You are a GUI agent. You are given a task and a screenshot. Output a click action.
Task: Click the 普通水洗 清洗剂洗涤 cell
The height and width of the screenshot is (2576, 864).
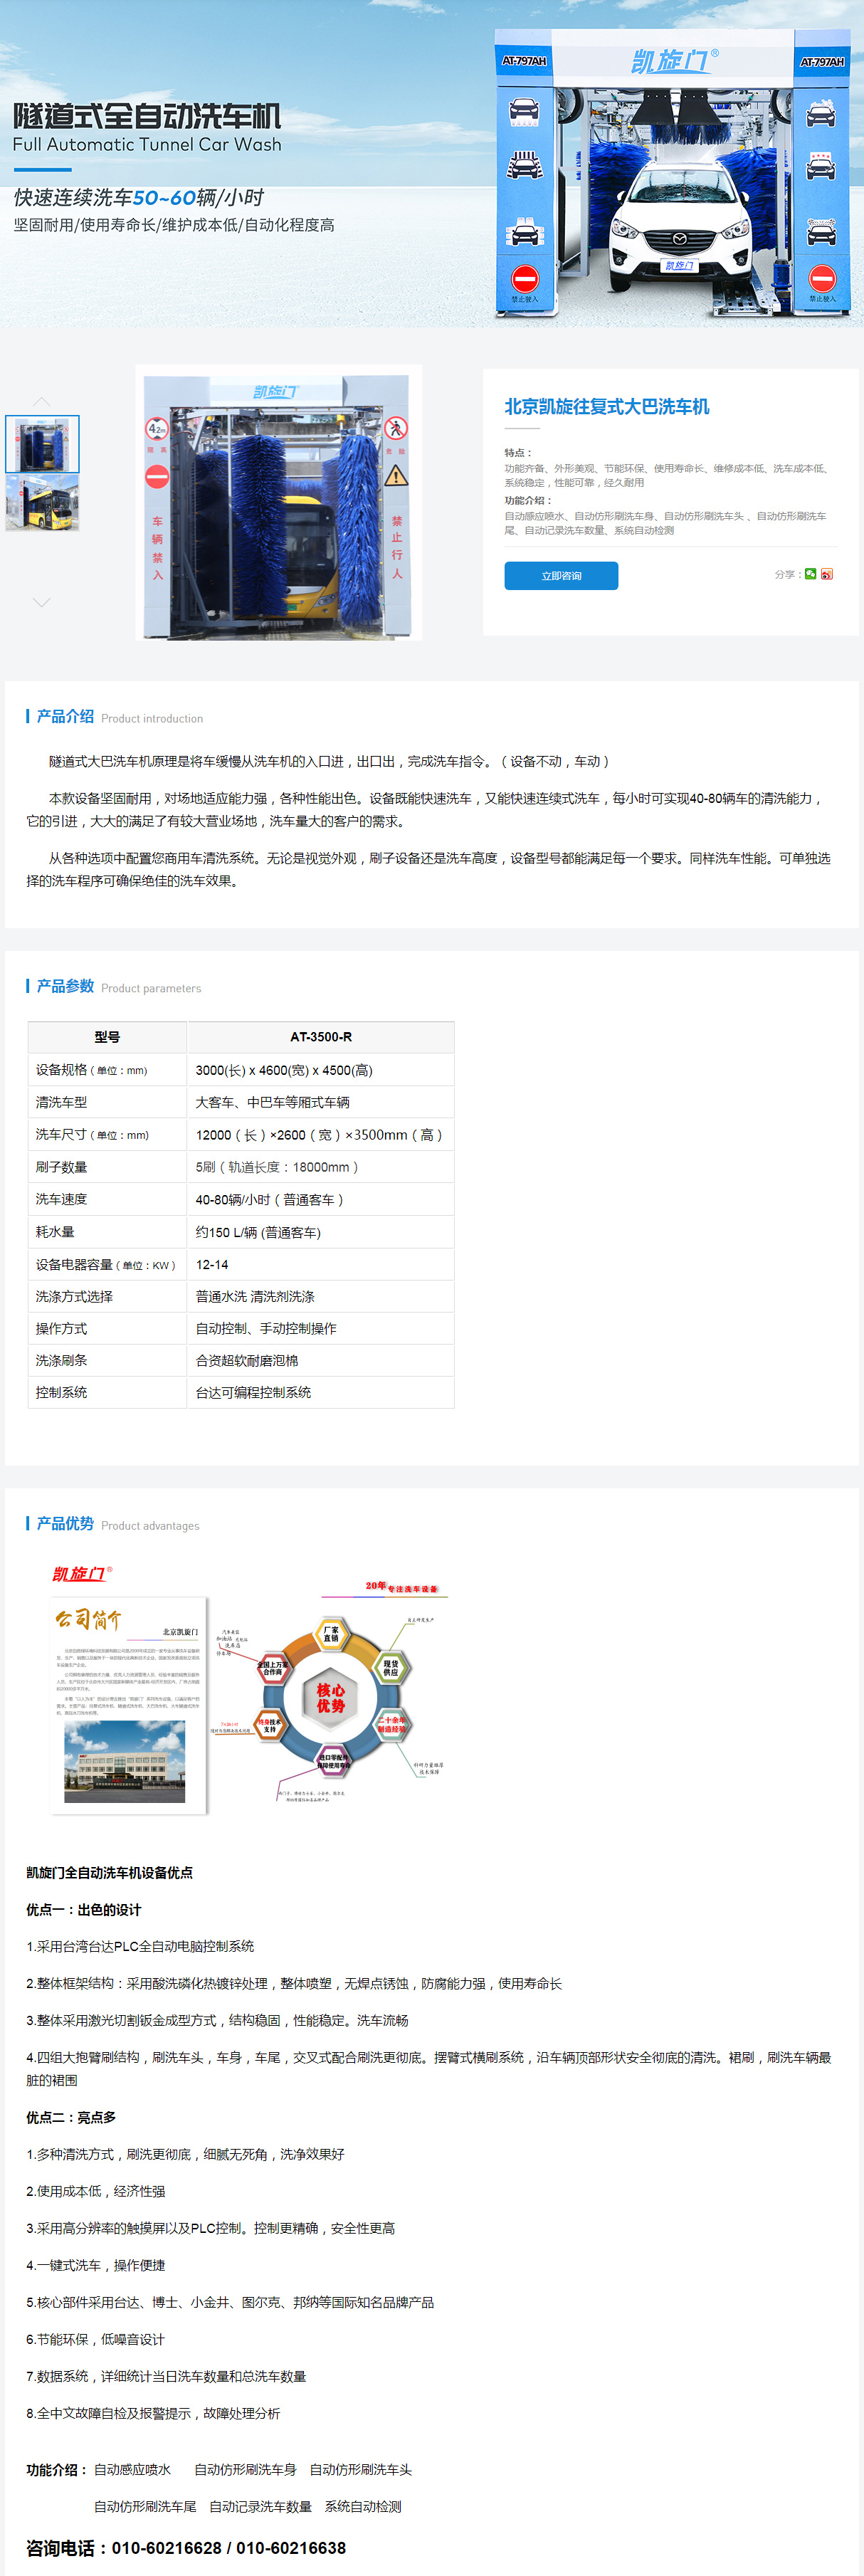pos(321,1296)
